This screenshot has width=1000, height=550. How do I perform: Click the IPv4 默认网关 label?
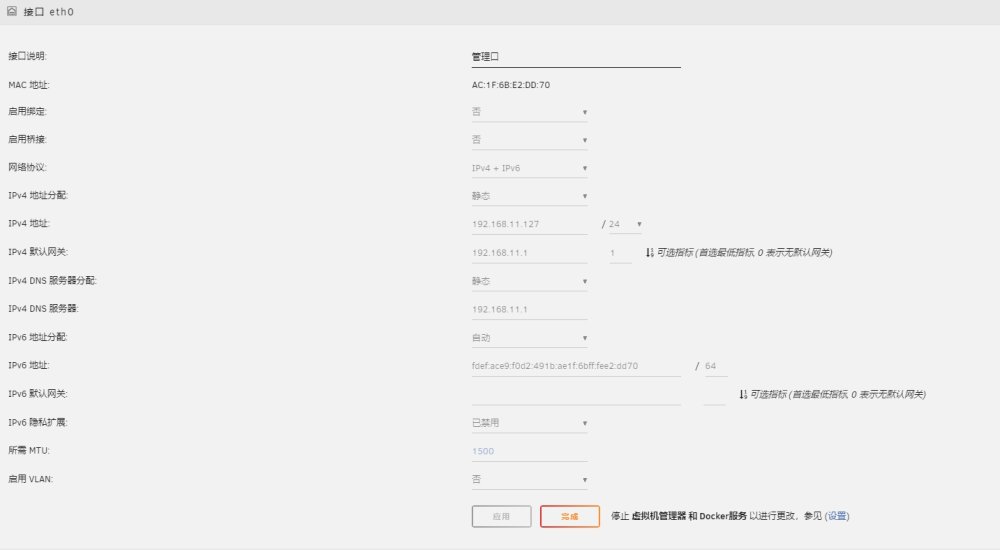[38, 252]
